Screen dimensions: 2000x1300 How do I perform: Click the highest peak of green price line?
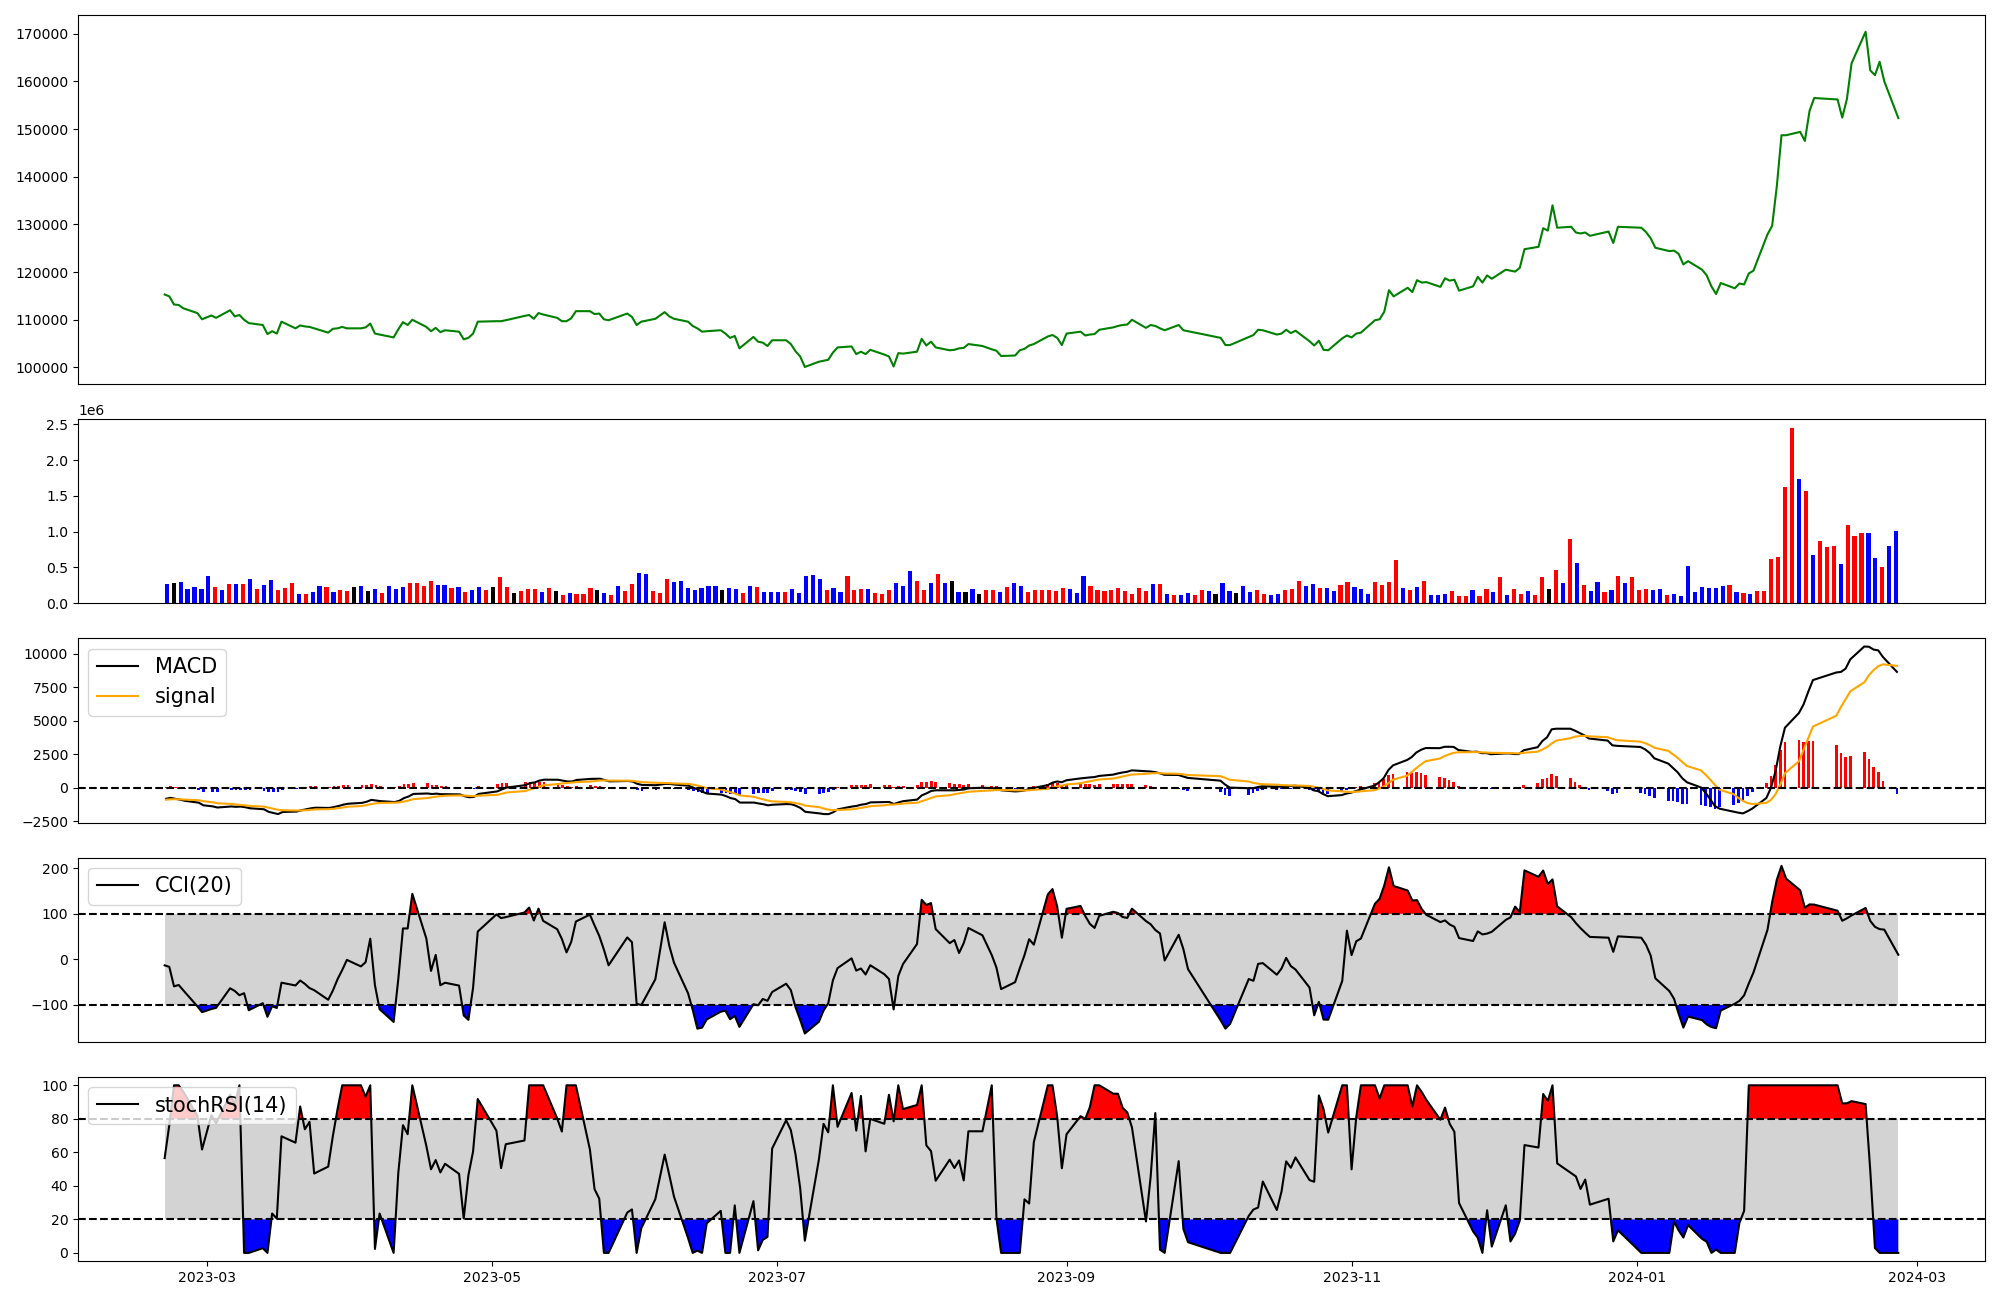[1866, 33]
